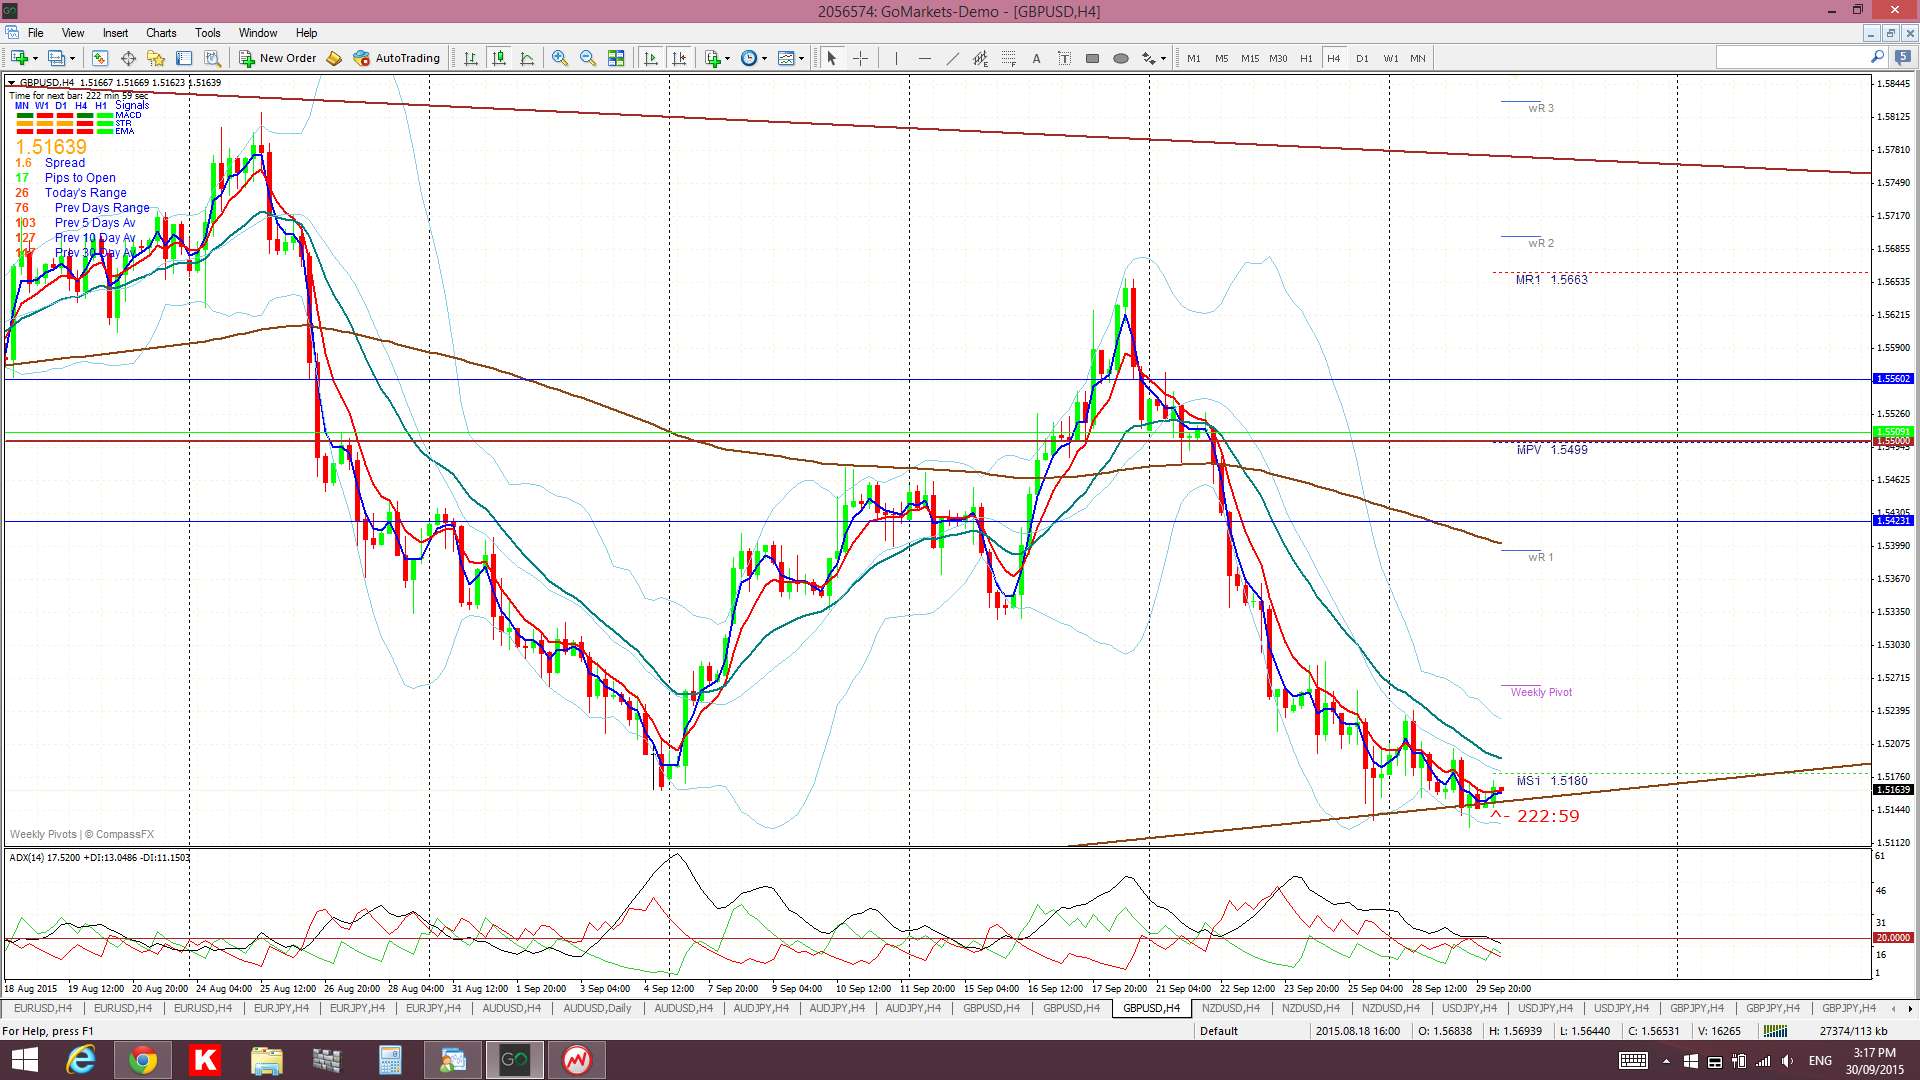The height and width of the screenshot is (1080, 1920).
Task: Select the Text tool marked A
Action: click(1036, 58)
